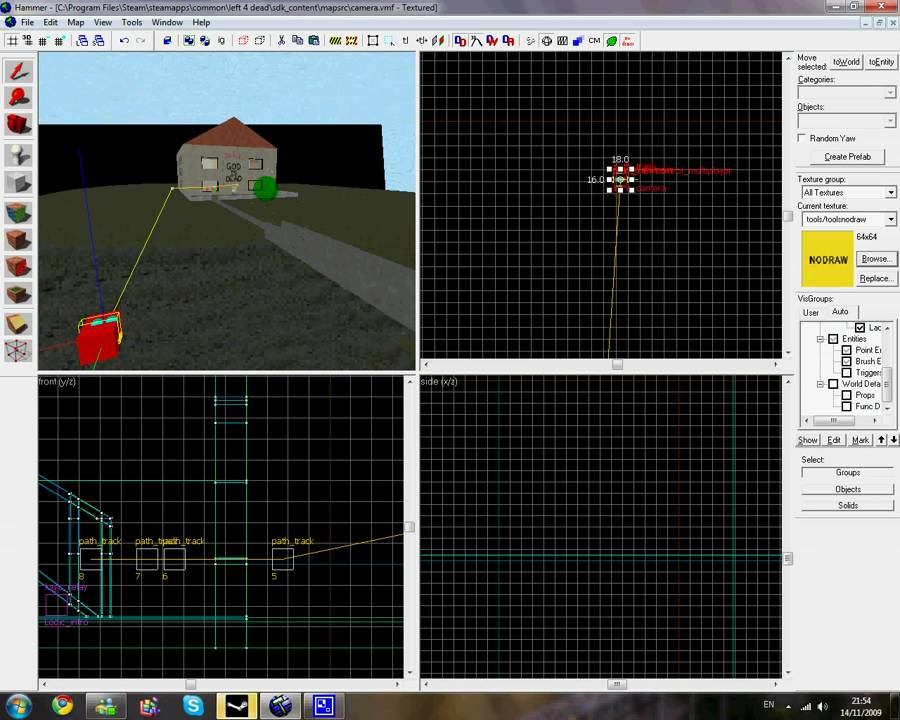Open the Current texture dropdown
The height and width of the screenshot is (720, 900).
pos(890,219)
